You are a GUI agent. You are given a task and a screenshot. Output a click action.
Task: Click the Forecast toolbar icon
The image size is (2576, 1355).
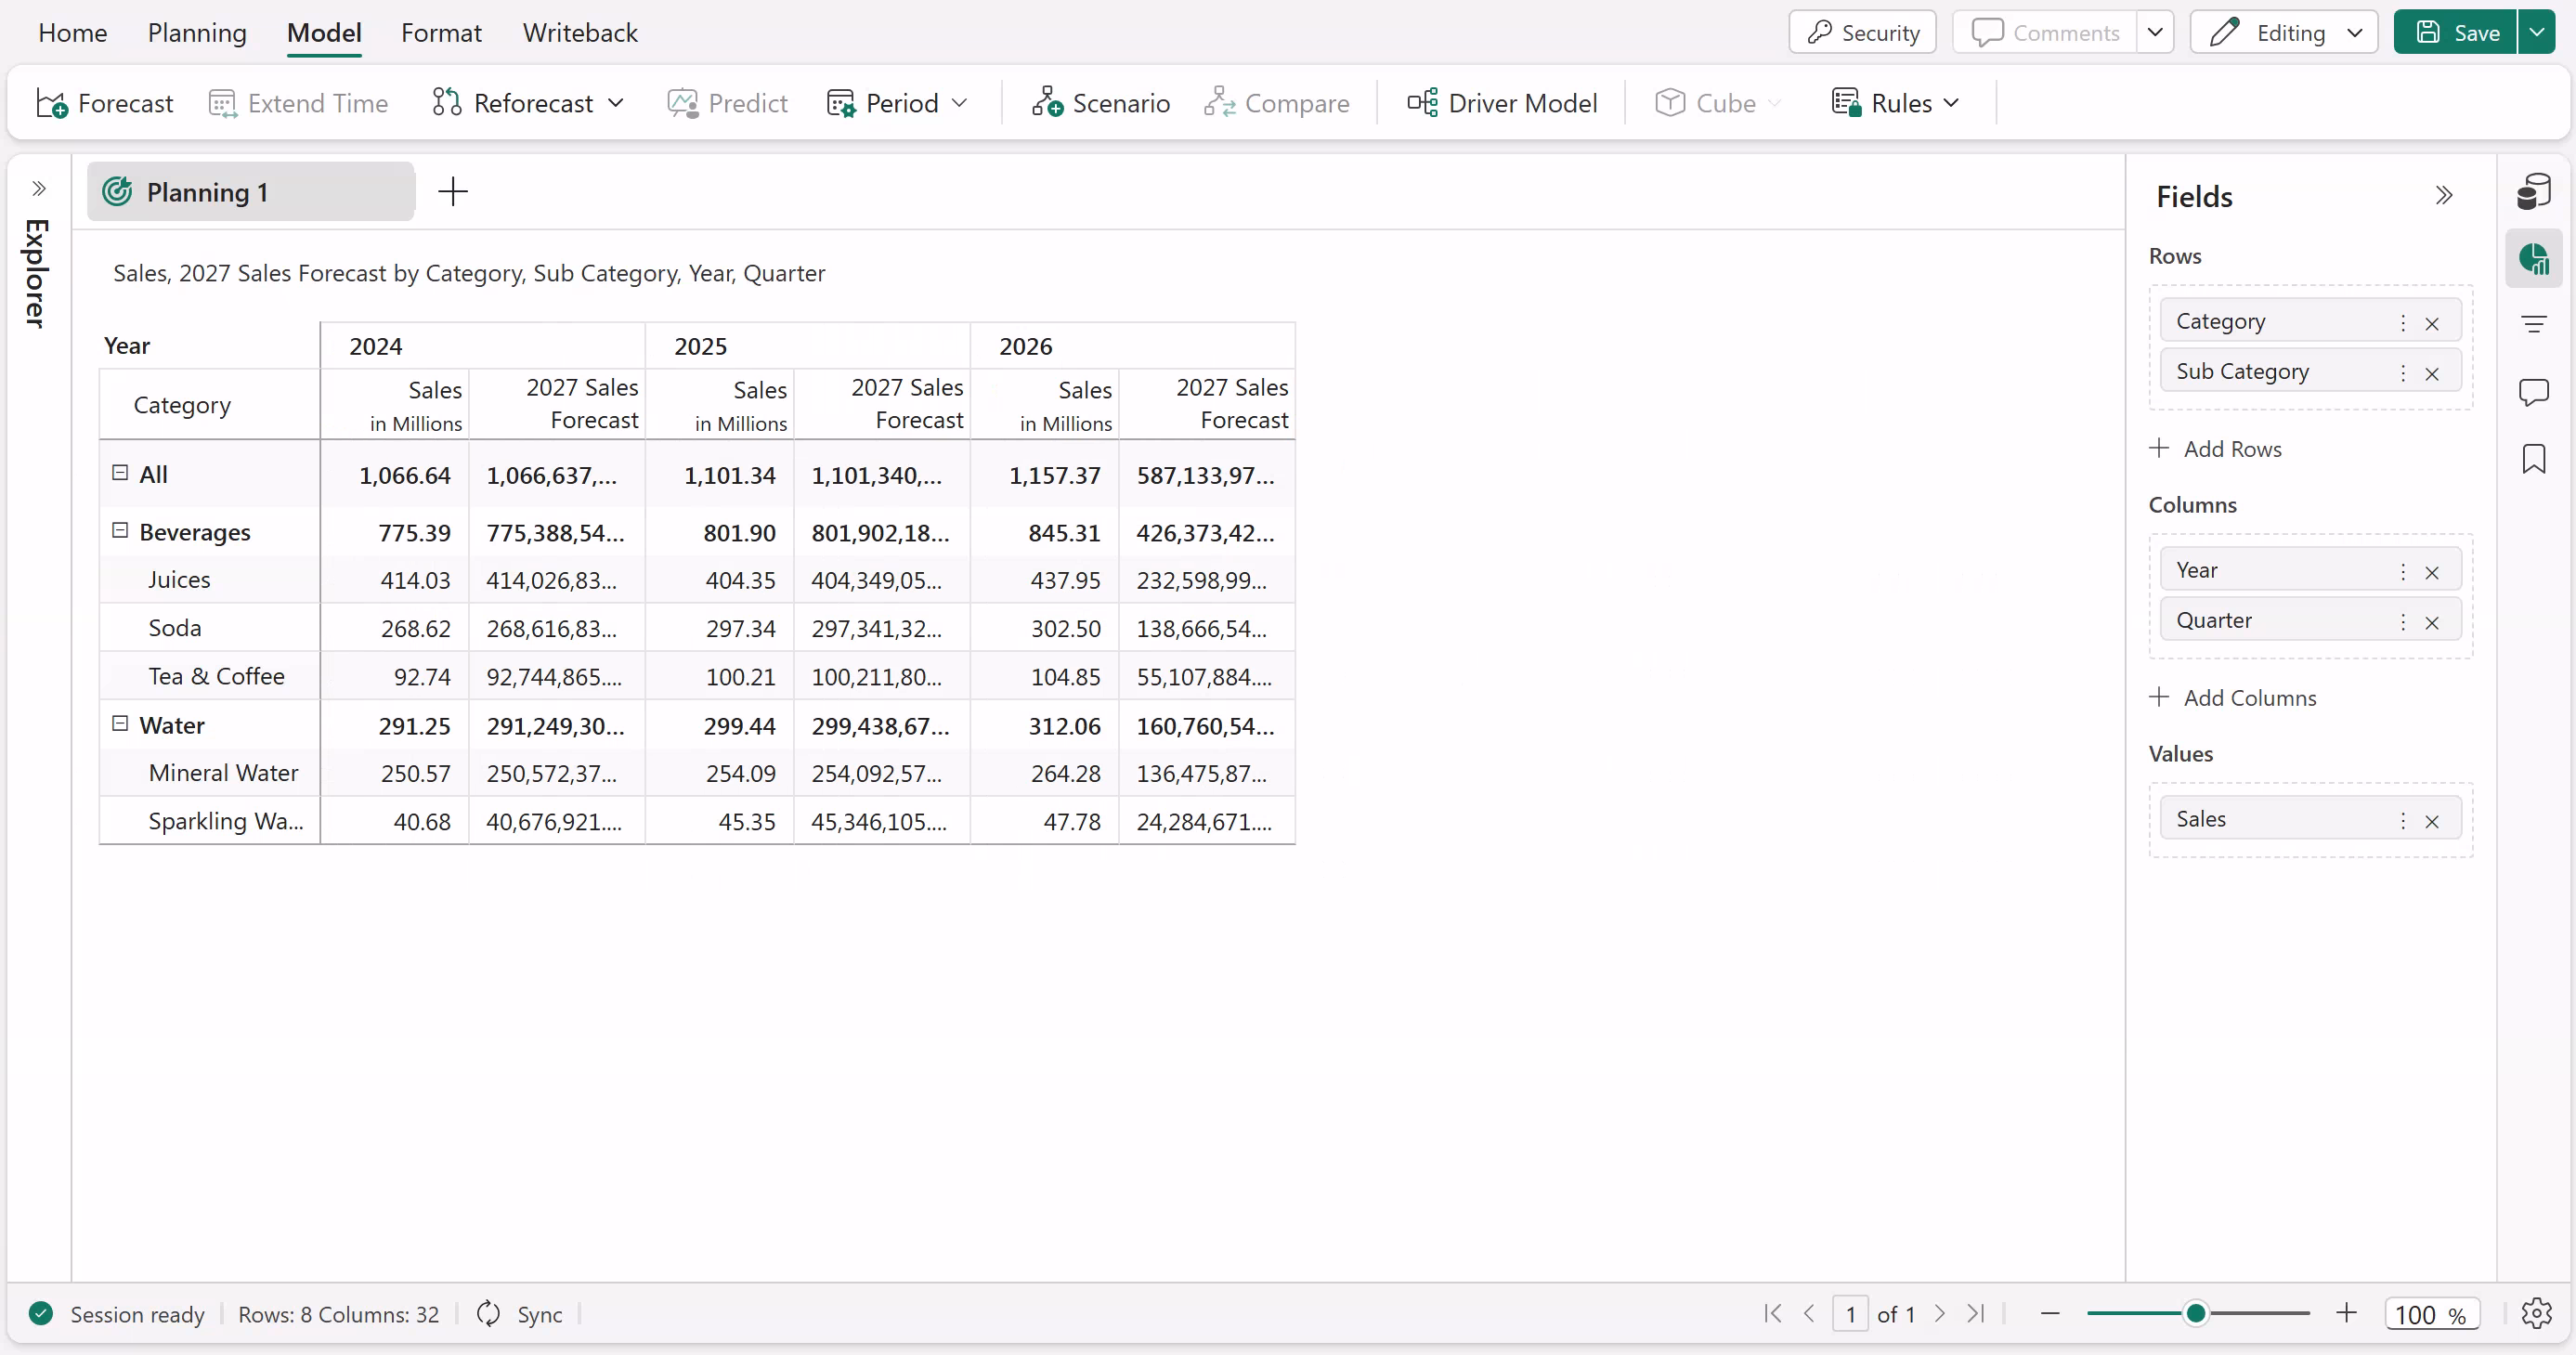(52, 103)
